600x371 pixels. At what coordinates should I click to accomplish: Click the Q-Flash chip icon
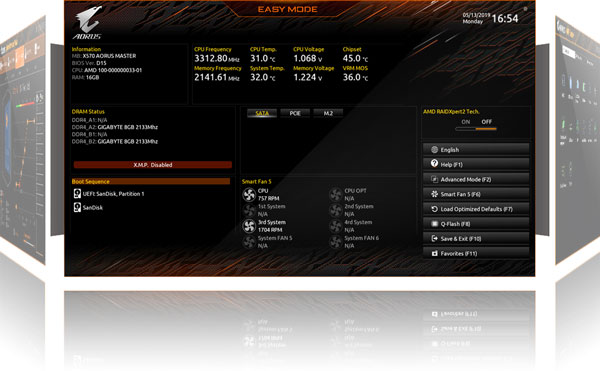(434, 224)
